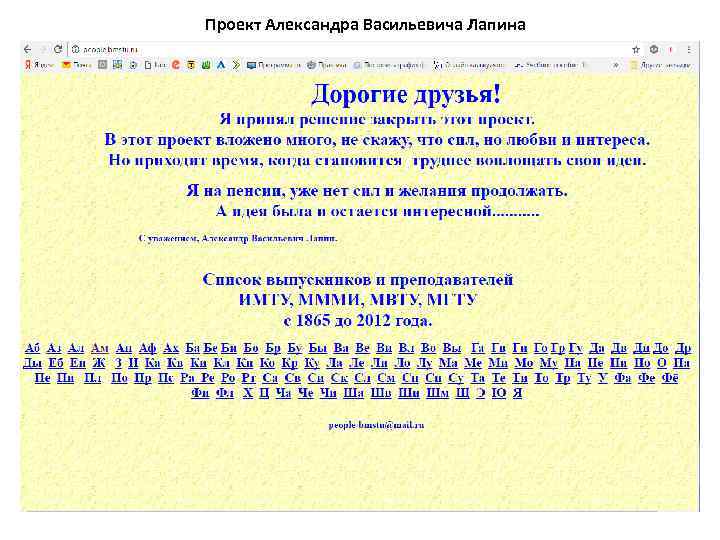Open the 'Ча' surname list link
This screenshot has width=720, height=540.
[x=283, y=393]
